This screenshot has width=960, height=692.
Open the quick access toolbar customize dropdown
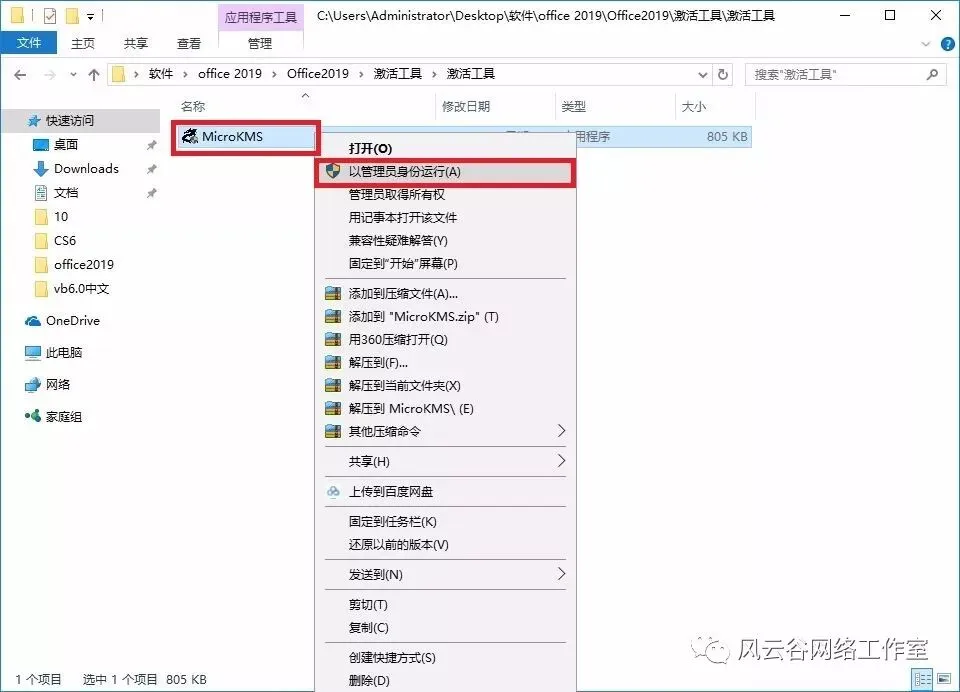tap(91, 17)
